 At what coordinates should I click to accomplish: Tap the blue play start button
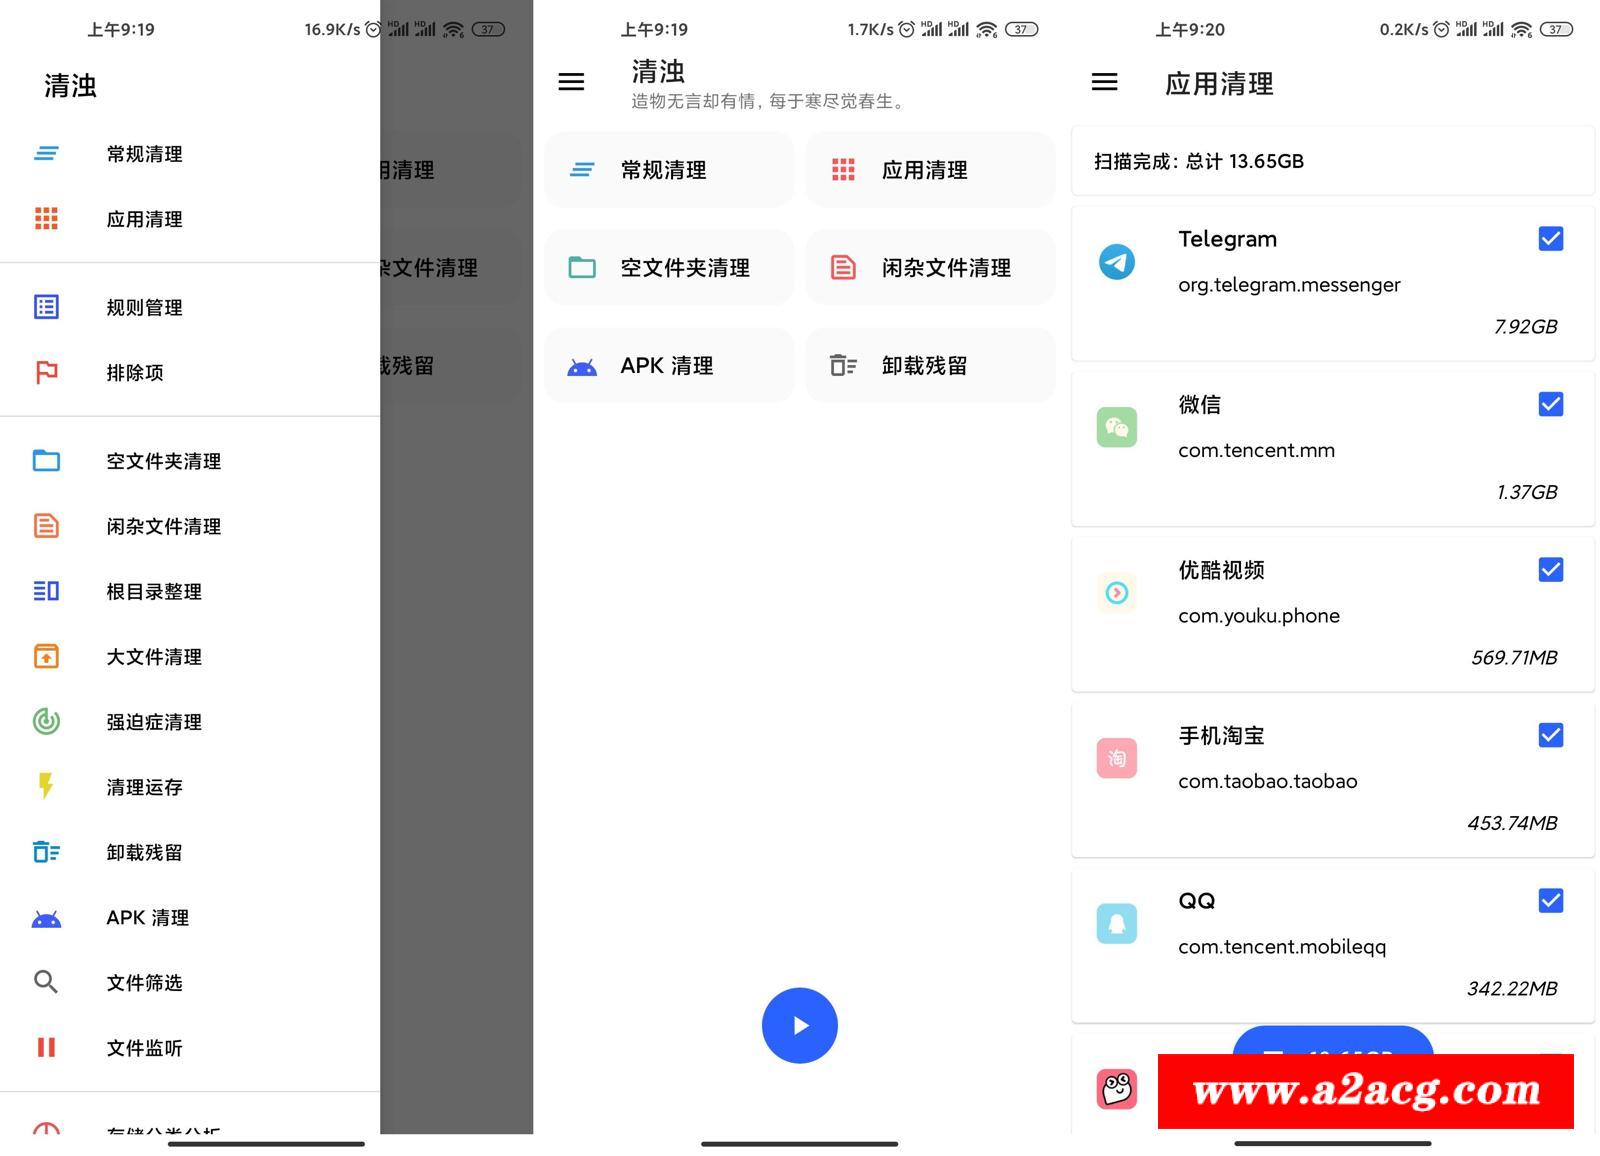coord(799,1025)
